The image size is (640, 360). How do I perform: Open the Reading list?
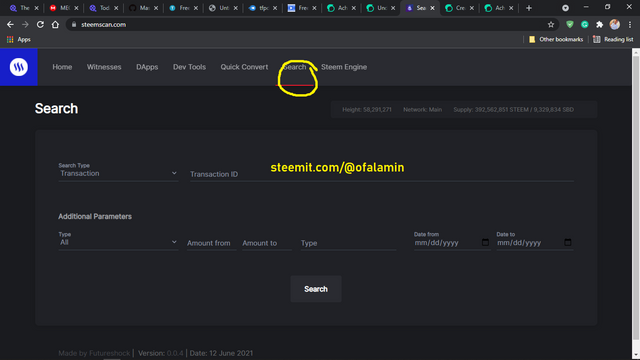coord(613,40)
